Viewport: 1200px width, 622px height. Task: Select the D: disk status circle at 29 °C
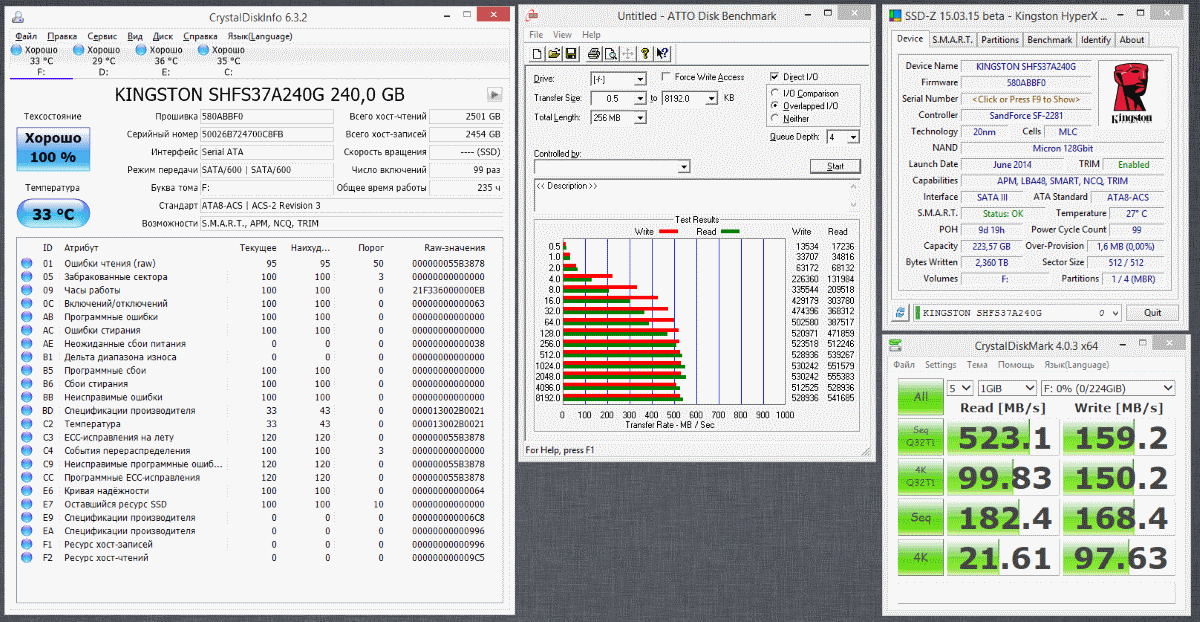(79, 50)
